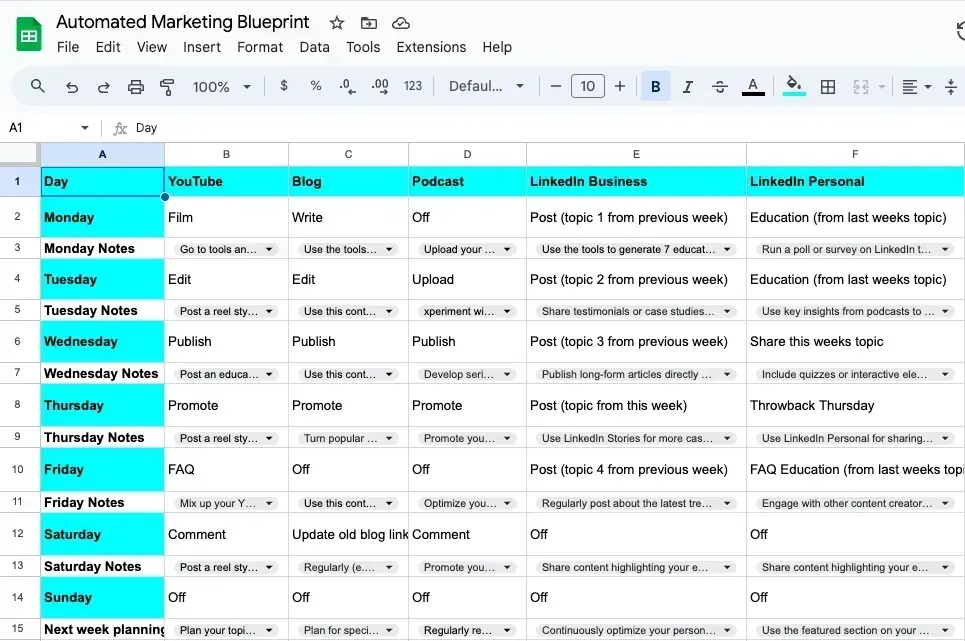The height and width of the screenshot is (641, 965).
Task: Select Share this weeks topic cell
Action: point(855,341)
